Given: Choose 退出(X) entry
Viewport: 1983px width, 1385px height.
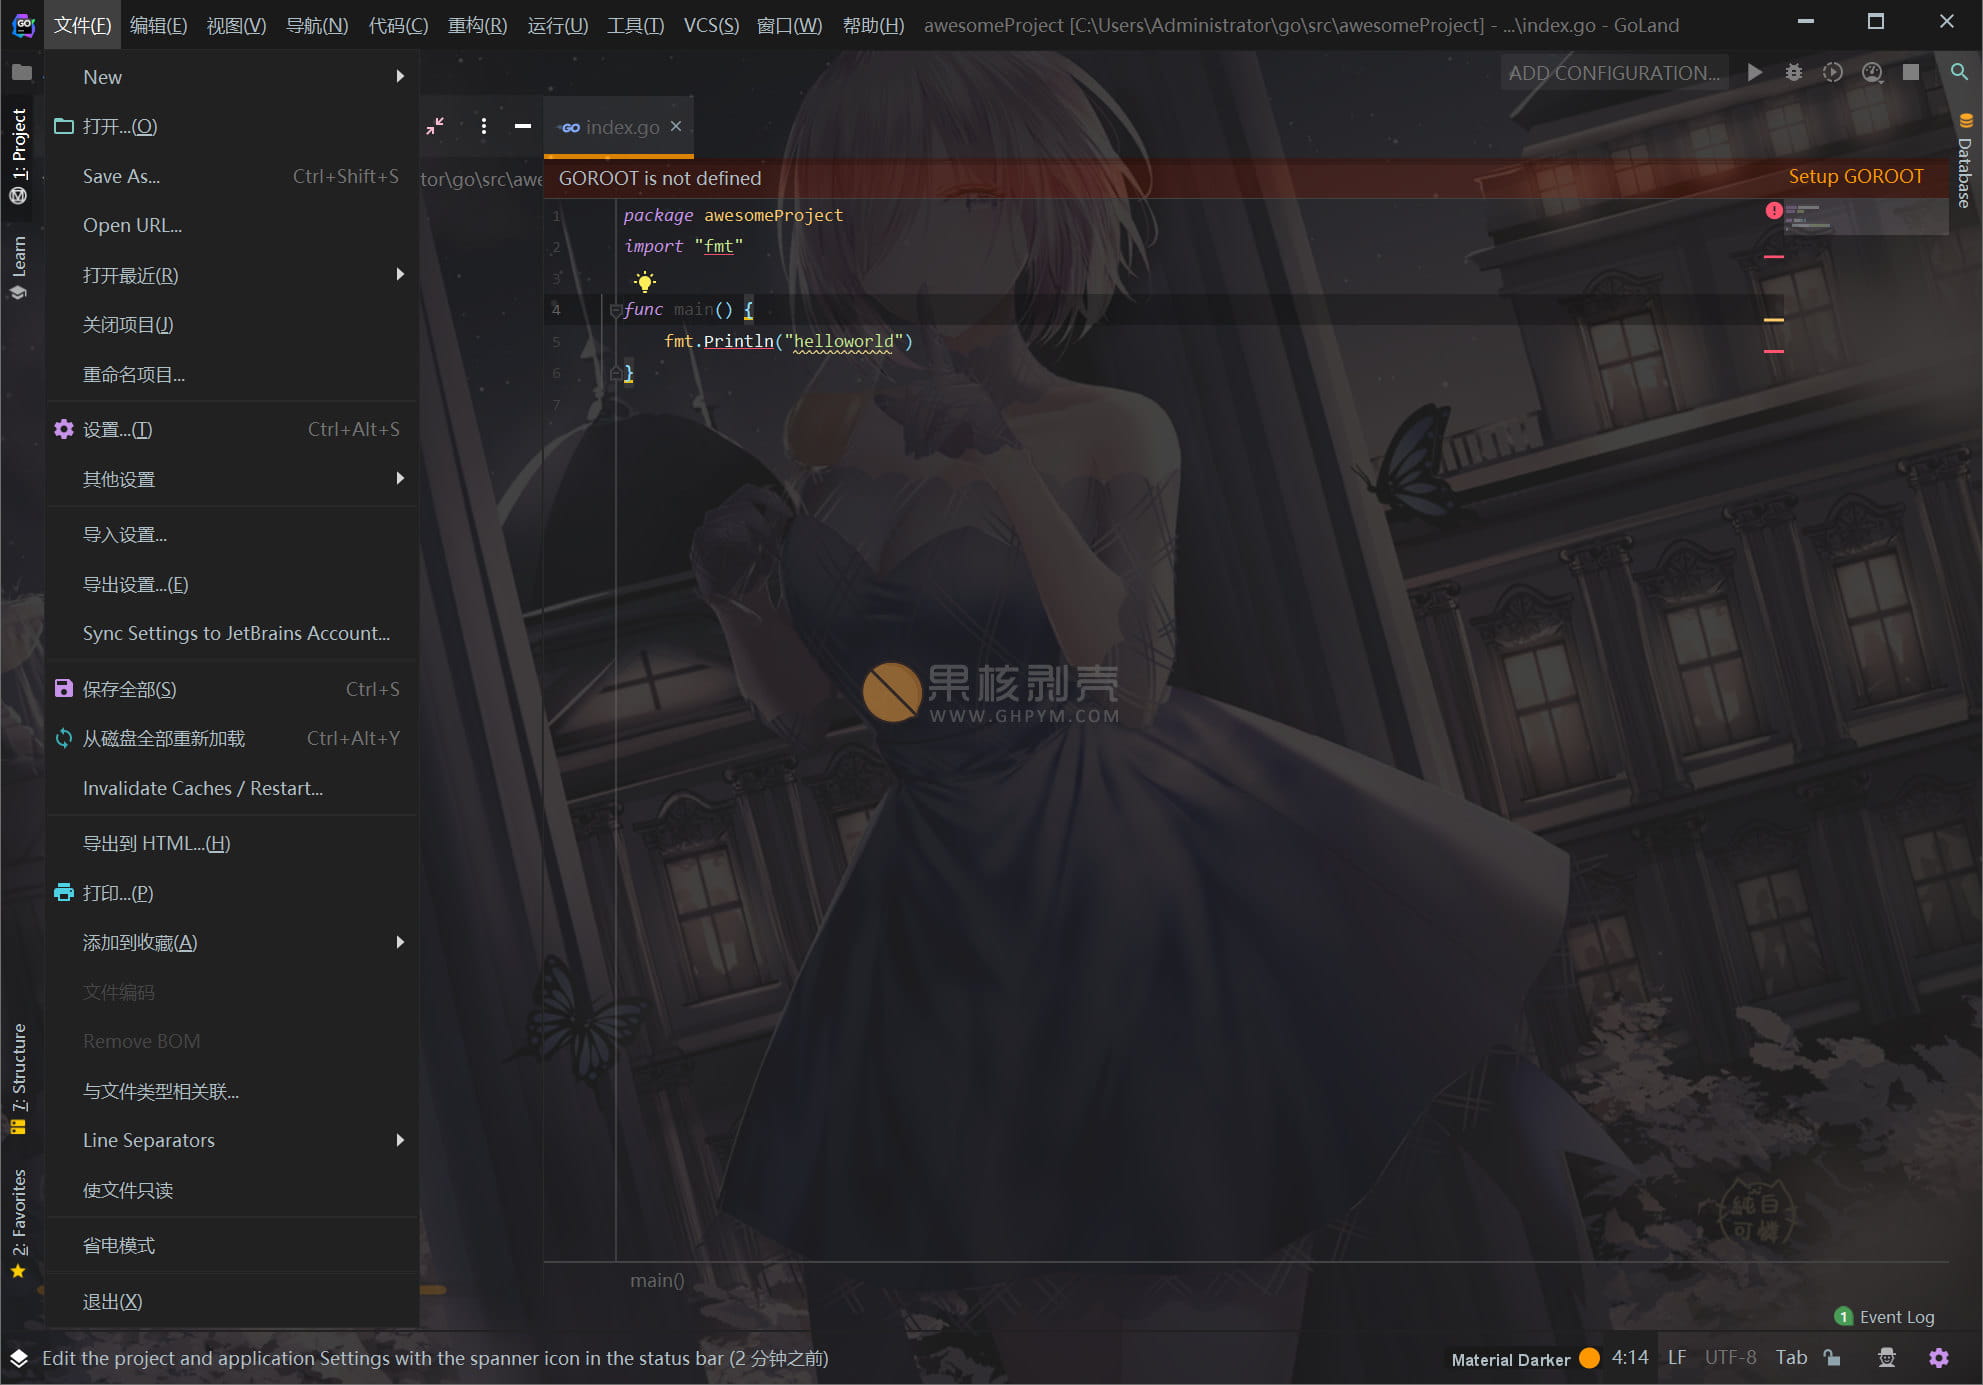Looking at the screenshot, I should (232, 1301).
